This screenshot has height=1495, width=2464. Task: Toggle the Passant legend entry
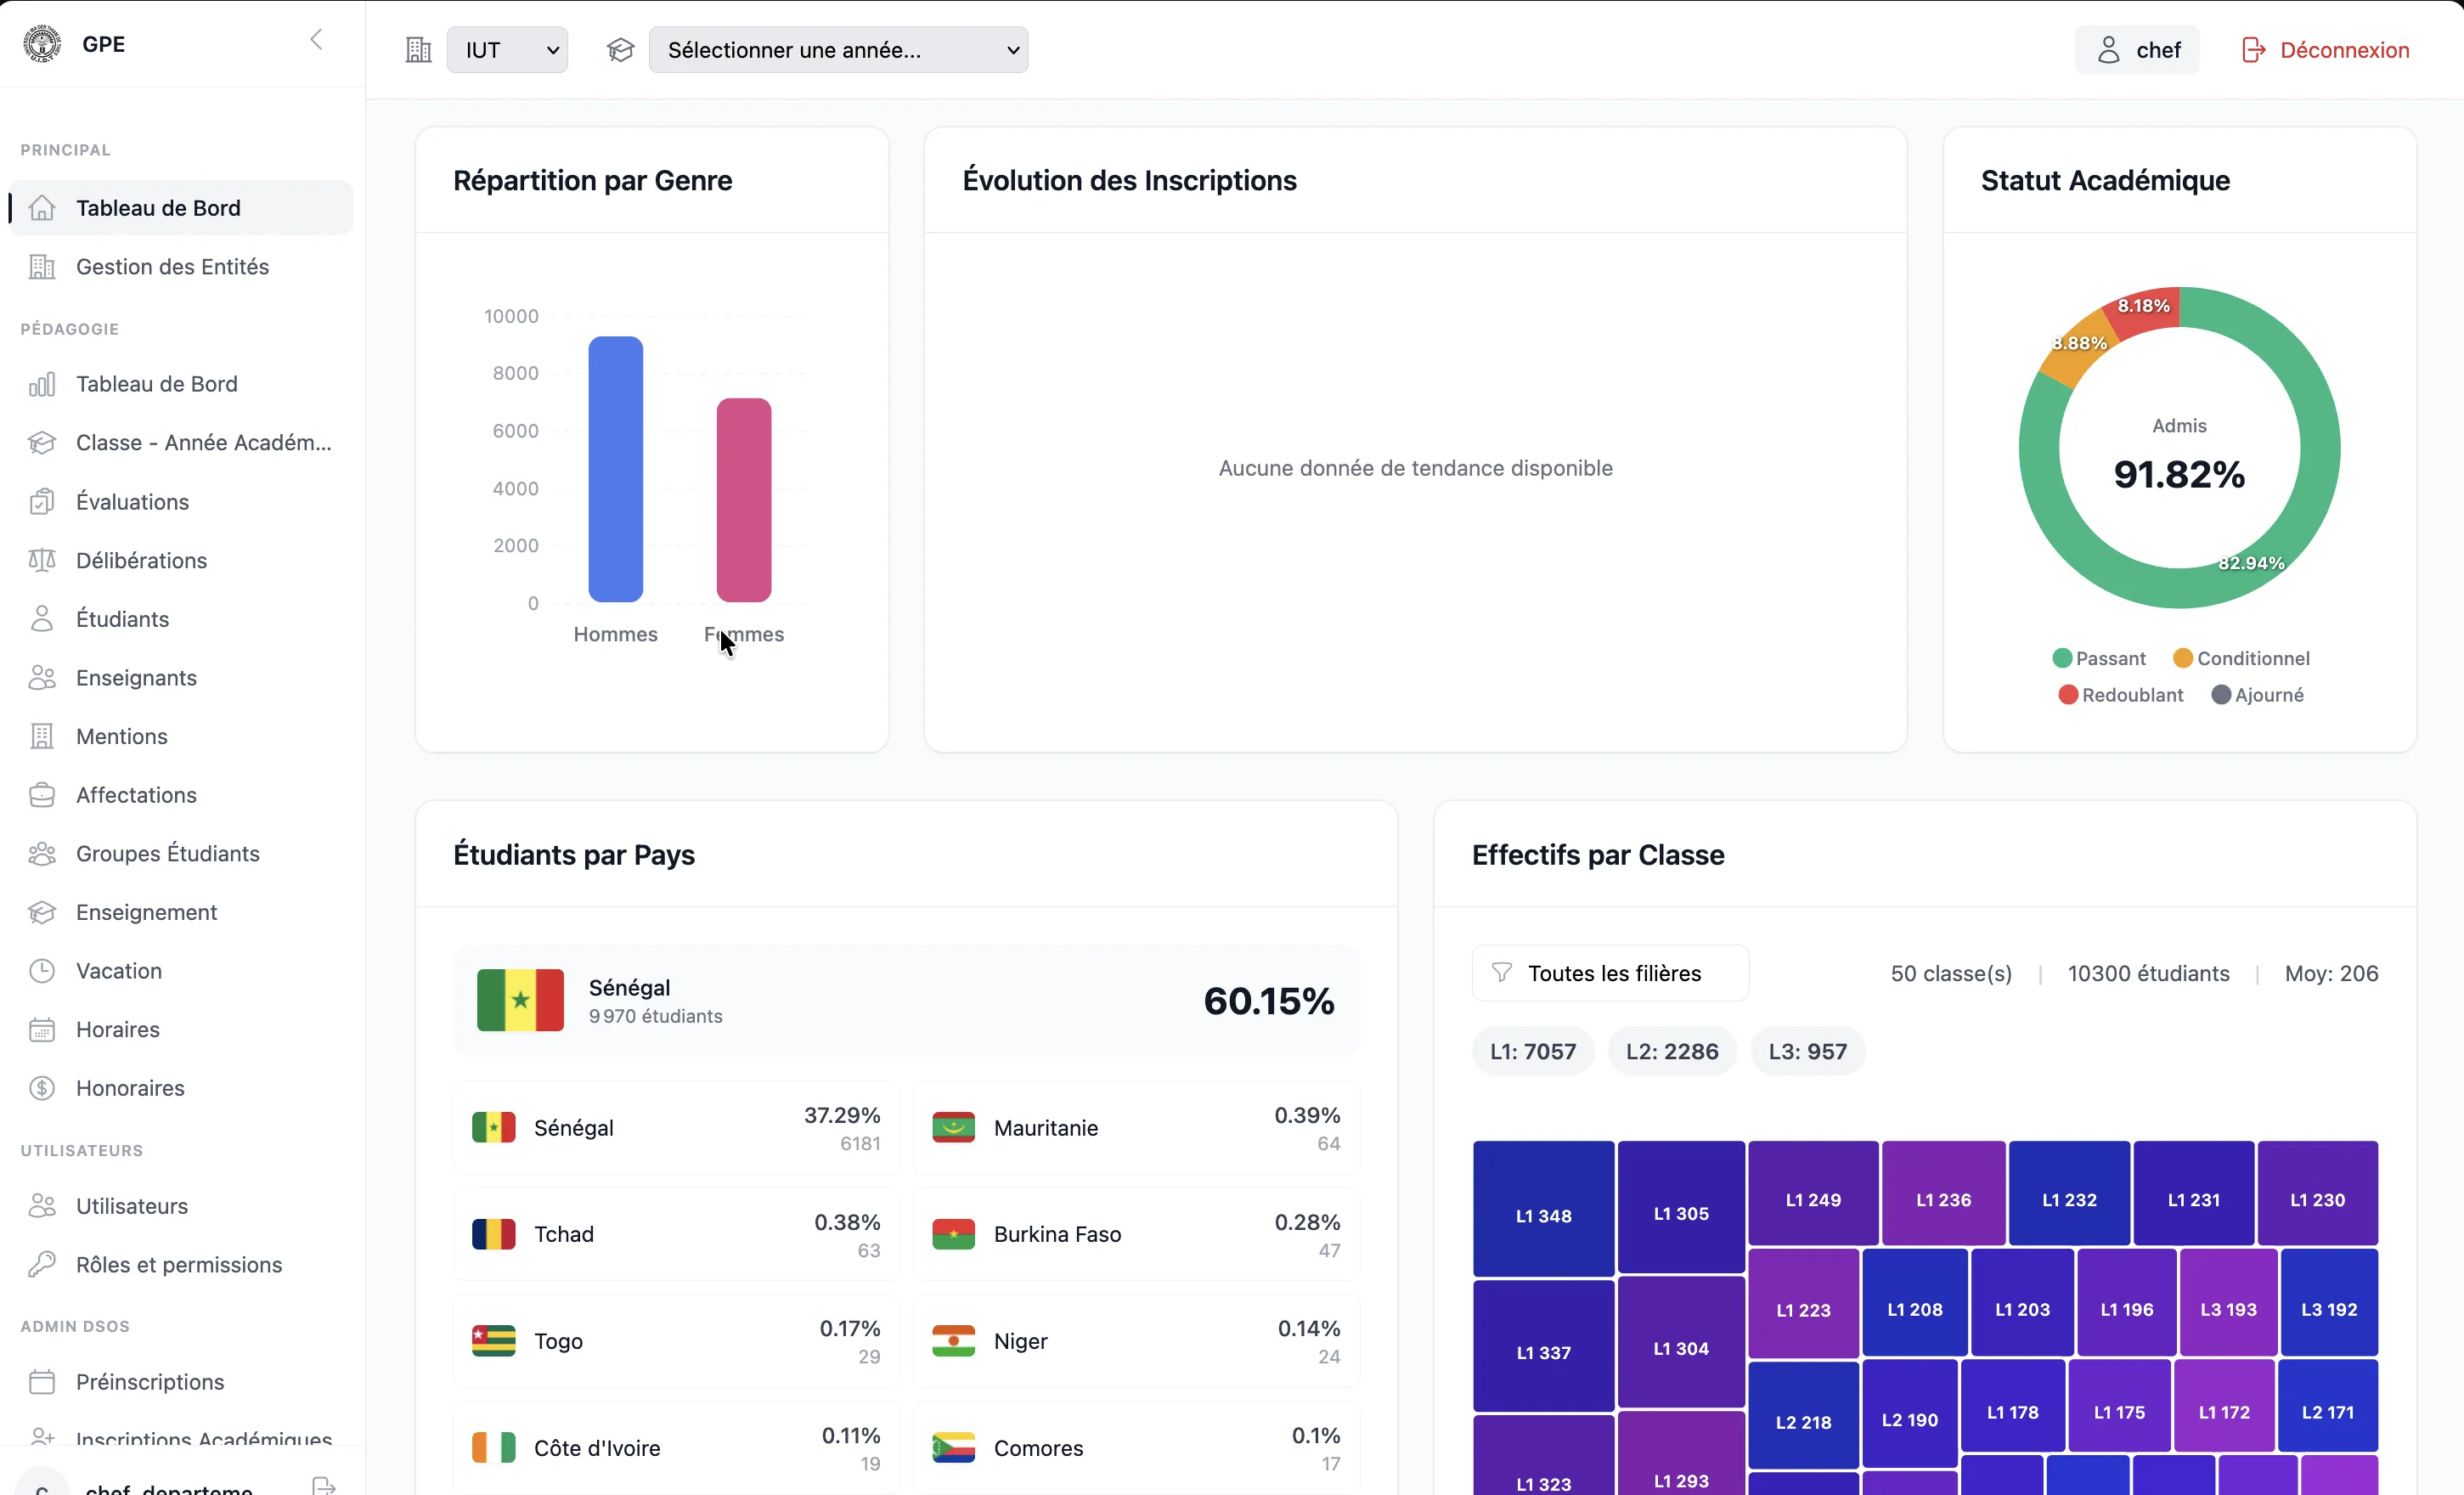point(2099,658)
